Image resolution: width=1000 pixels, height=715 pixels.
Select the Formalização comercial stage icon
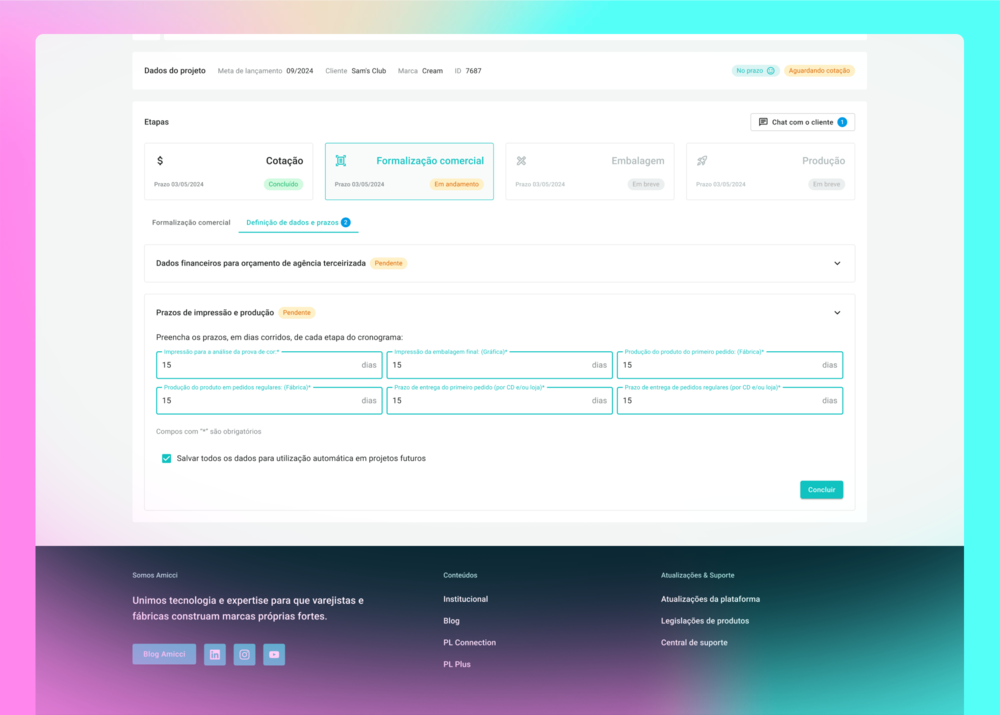pos(341,161)
